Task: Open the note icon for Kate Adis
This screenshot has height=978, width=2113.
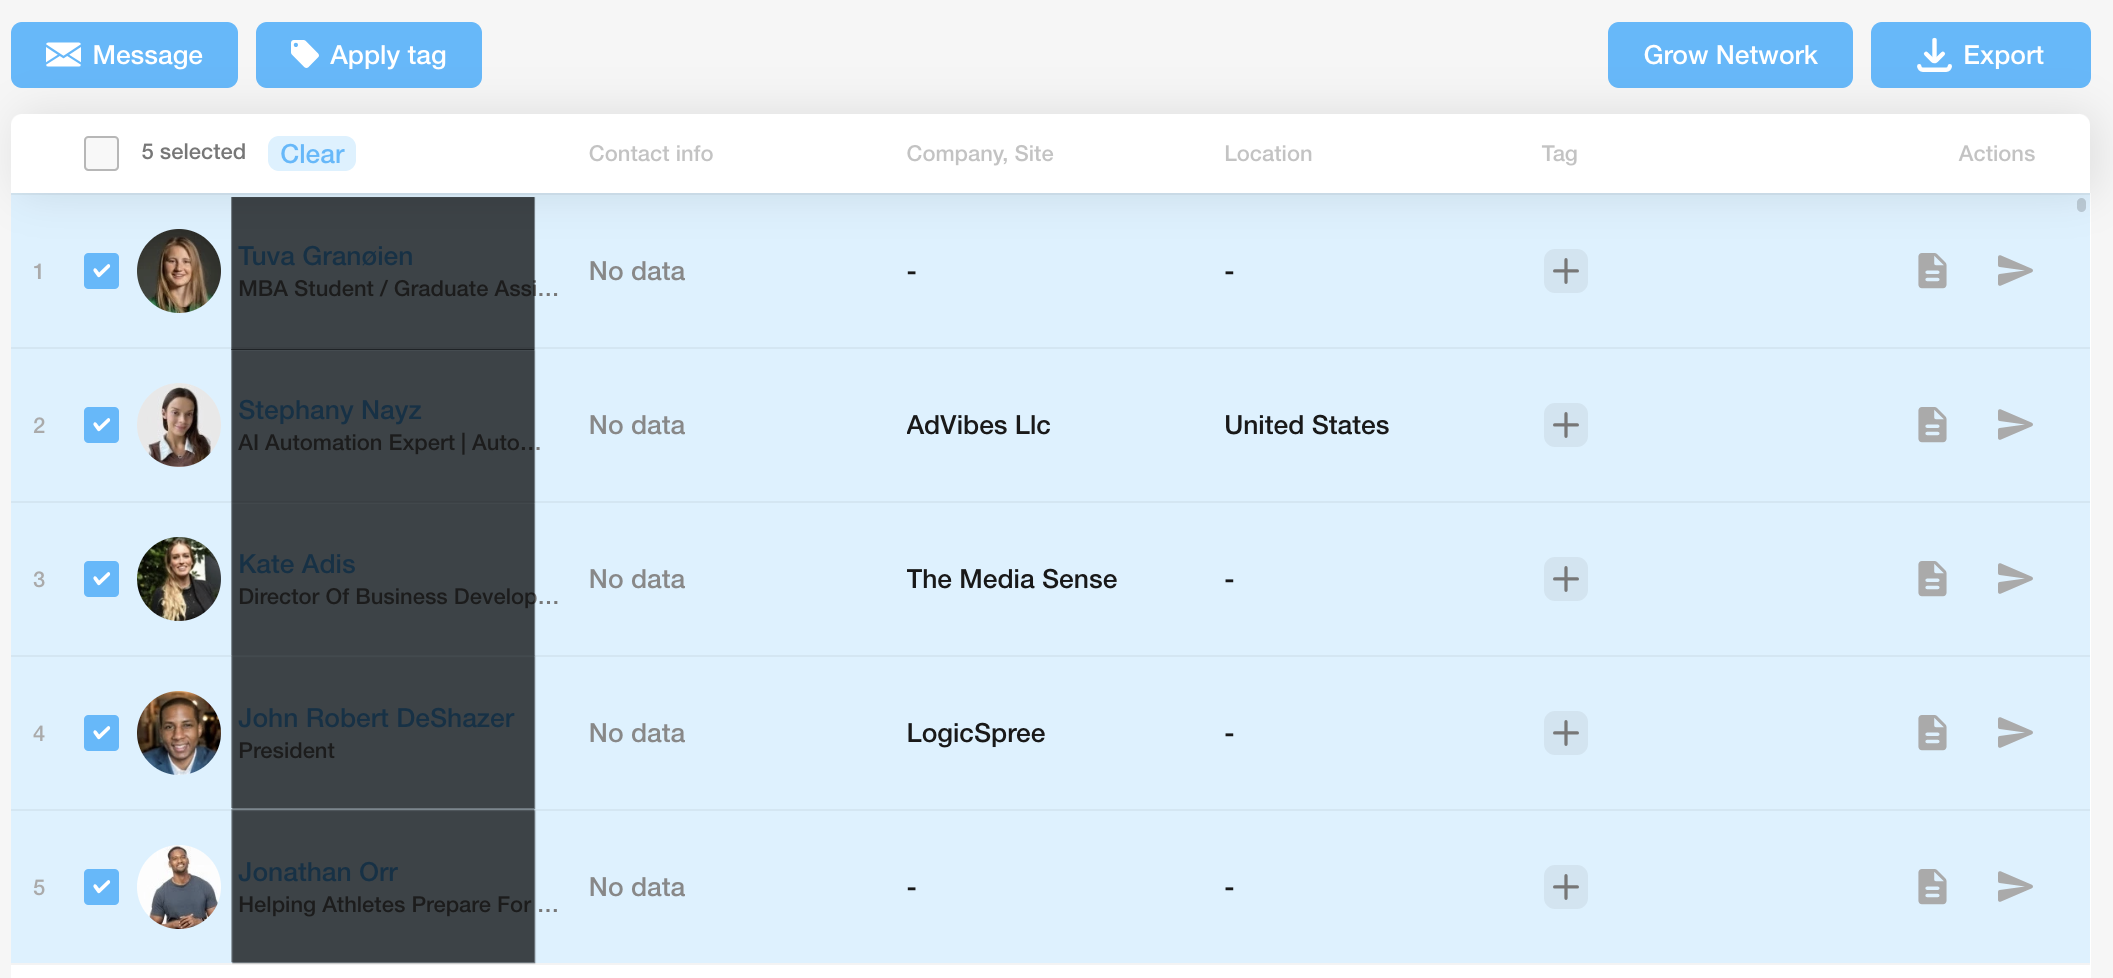Action: tap(1932, 579)
